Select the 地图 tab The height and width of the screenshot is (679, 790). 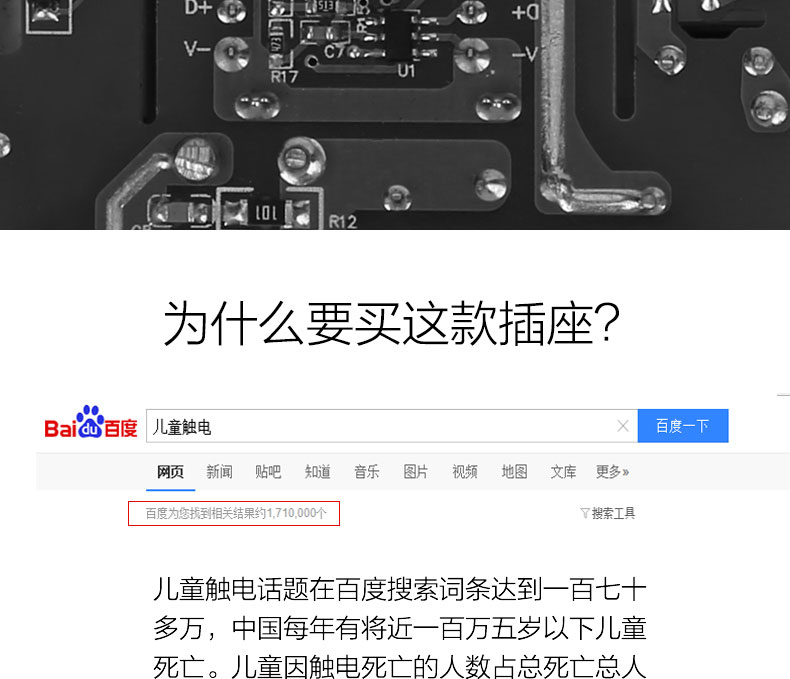(x=514, y=472)
